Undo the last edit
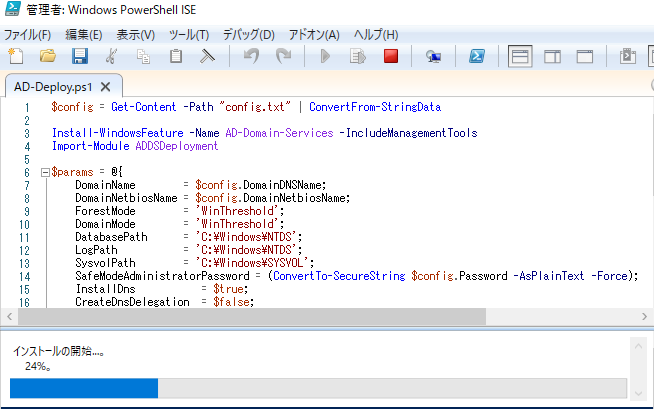This screenshot has height=409, width=654. (x=252, y=56)
